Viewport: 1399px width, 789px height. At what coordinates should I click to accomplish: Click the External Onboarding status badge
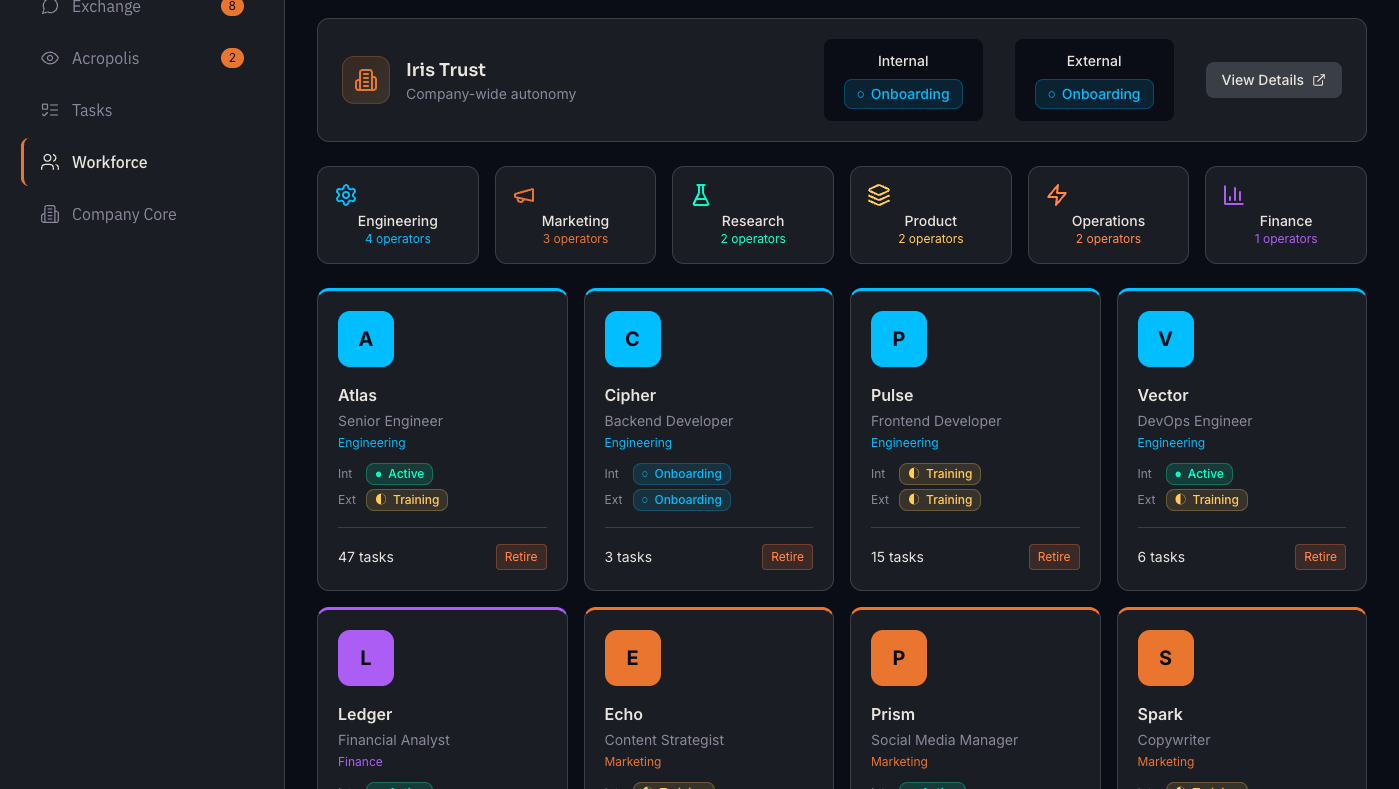point(1094,94)
